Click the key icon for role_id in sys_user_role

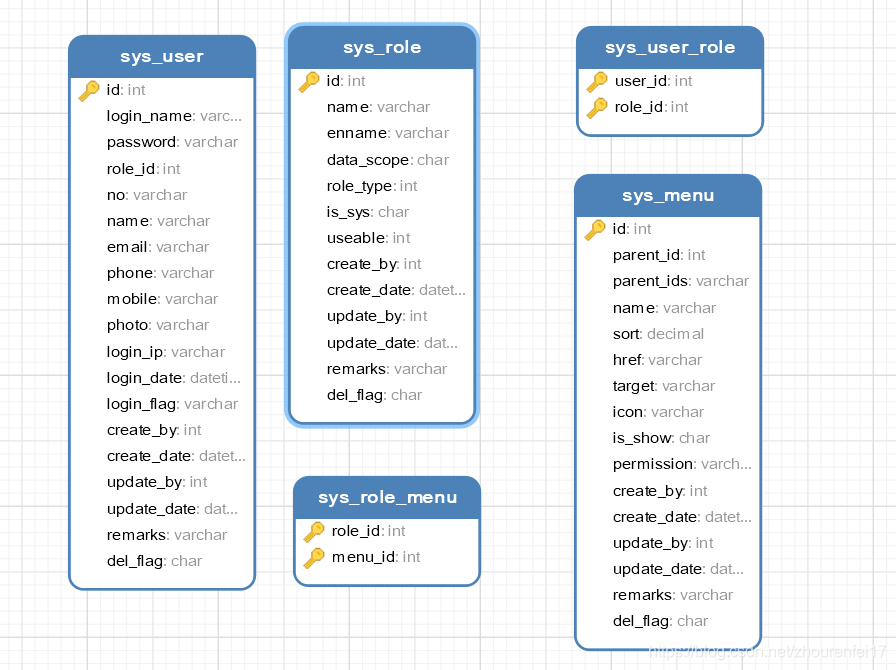tap(597, 106)
